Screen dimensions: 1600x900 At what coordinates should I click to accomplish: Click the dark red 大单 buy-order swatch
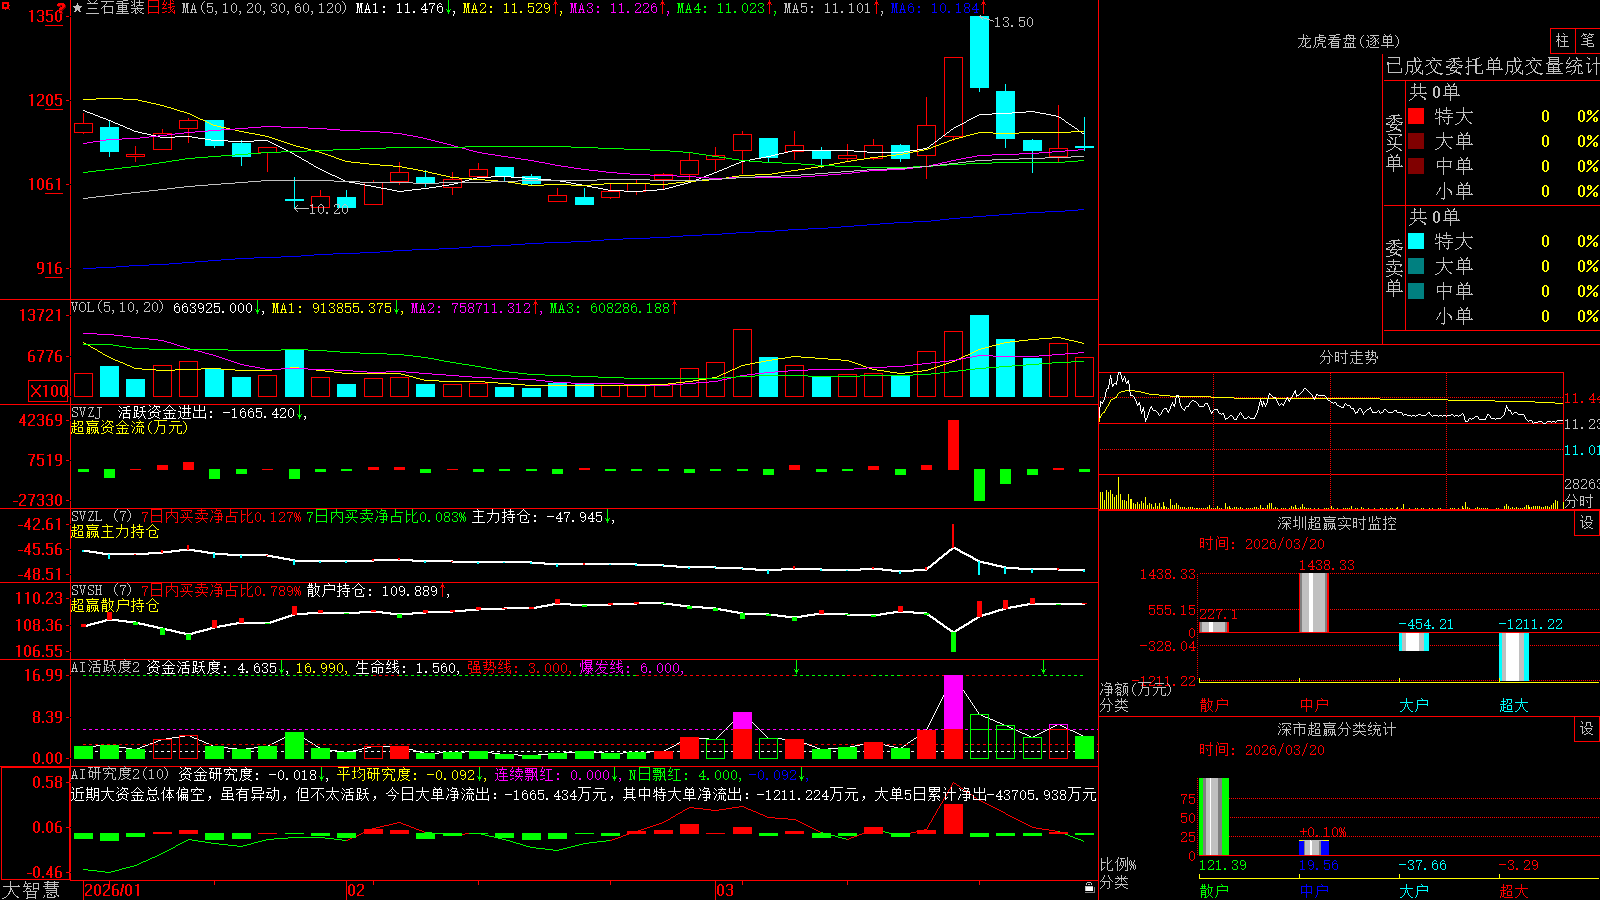click(1416, 141)
